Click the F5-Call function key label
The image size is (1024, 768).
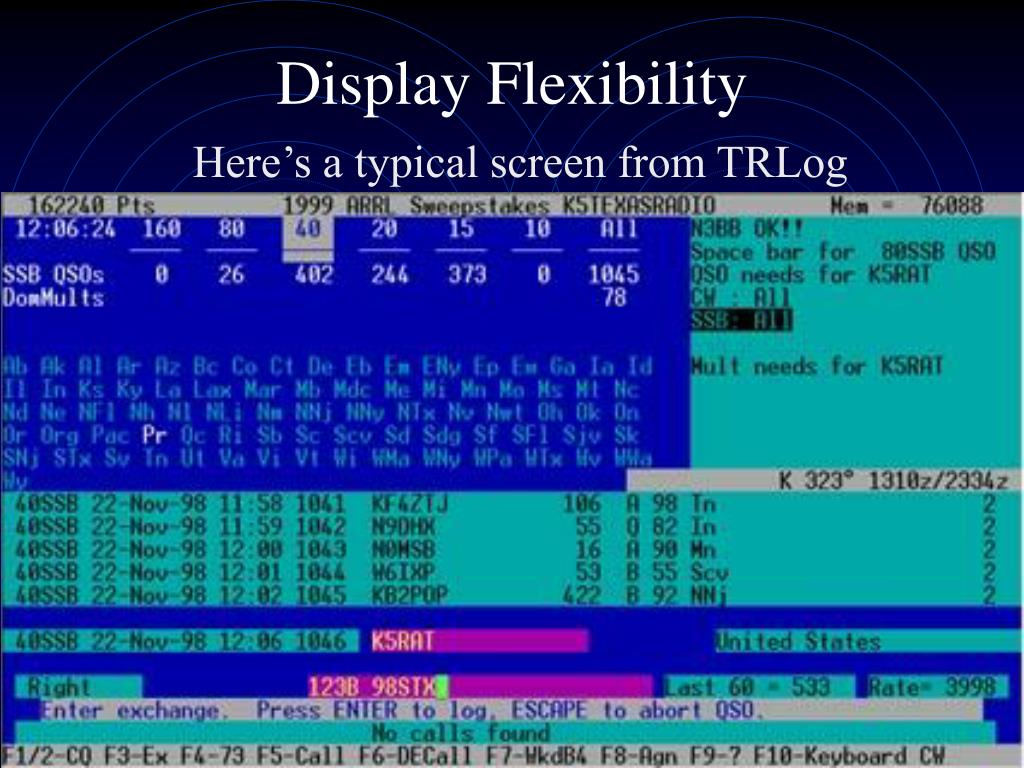(x=302, y=756)
